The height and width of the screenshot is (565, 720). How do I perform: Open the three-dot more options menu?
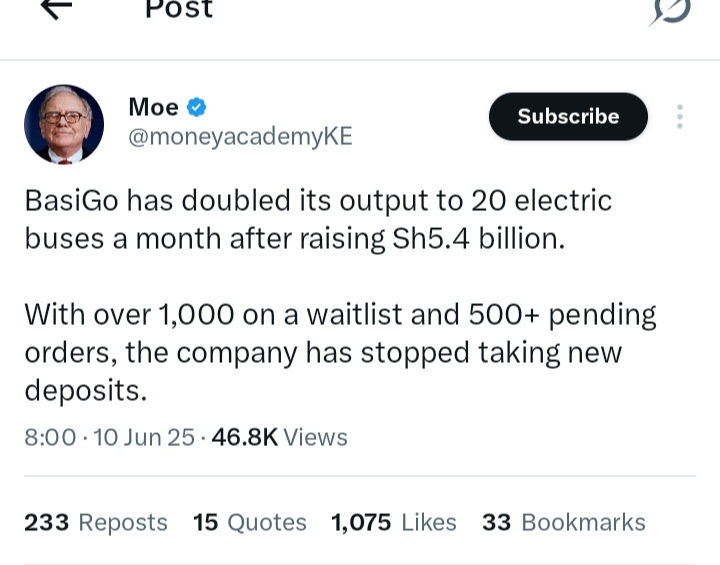(x=680, y=117)
